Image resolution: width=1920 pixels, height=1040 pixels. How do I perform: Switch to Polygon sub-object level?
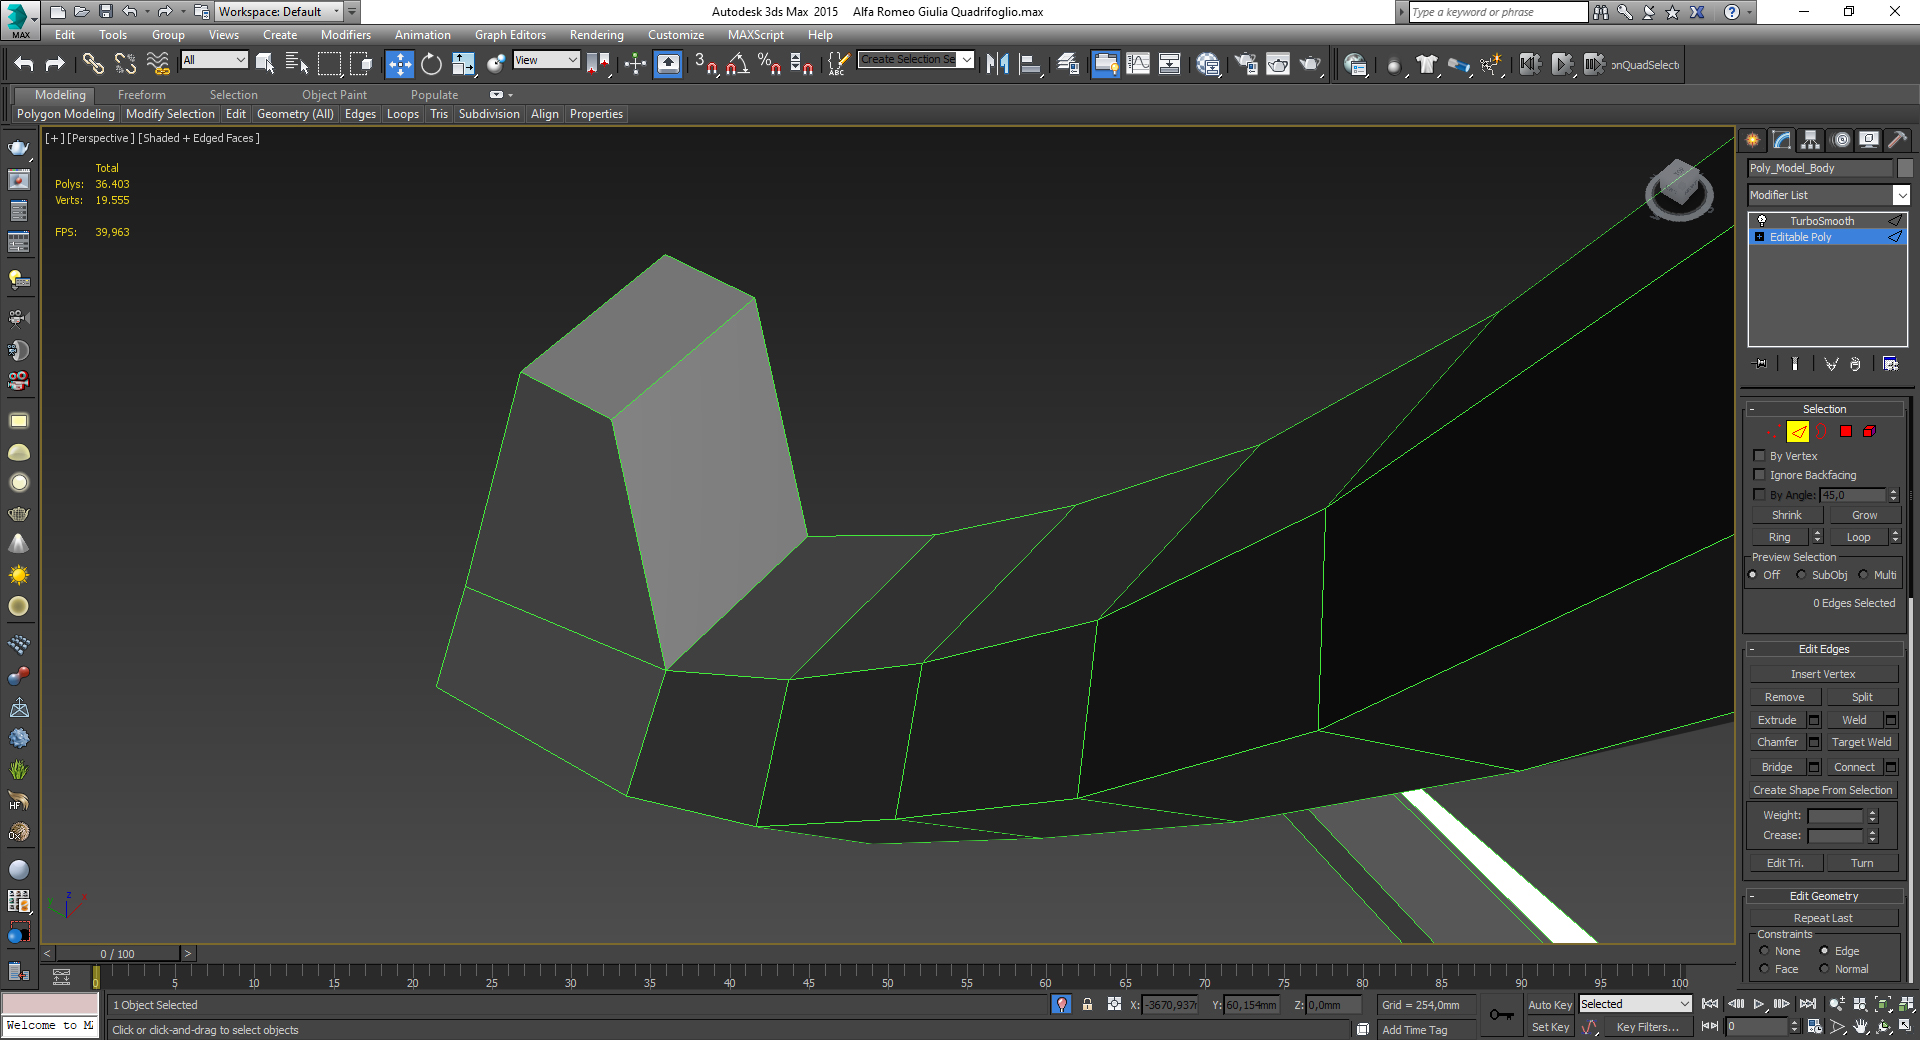(1846, 432)
